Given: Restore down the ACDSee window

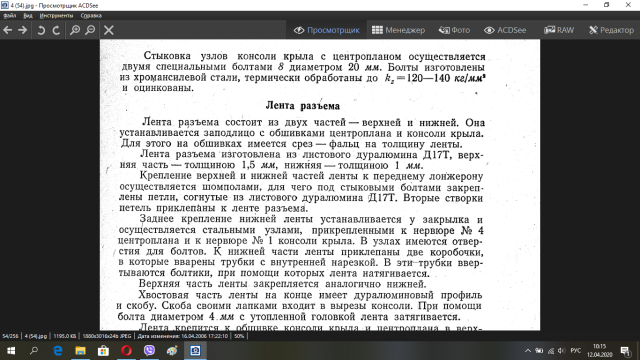Looking at the screenshot, I should tap(607, 5).
